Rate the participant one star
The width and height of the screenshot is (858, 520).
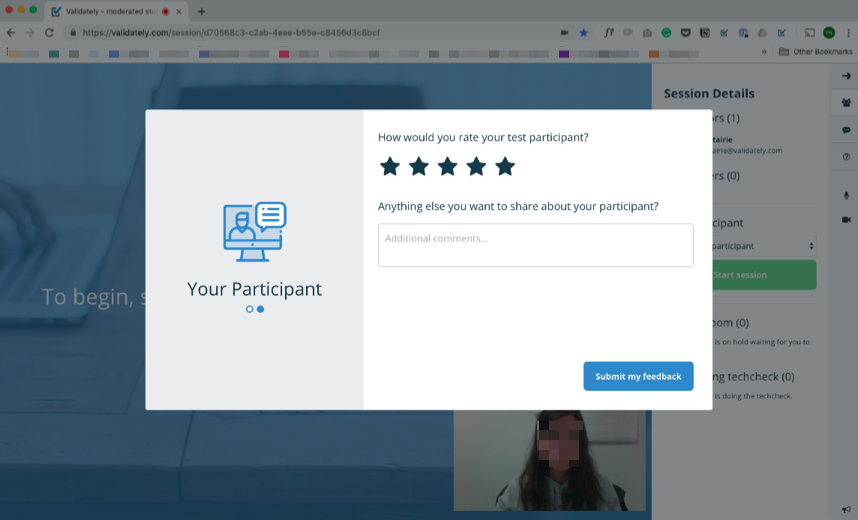(390, 166)
